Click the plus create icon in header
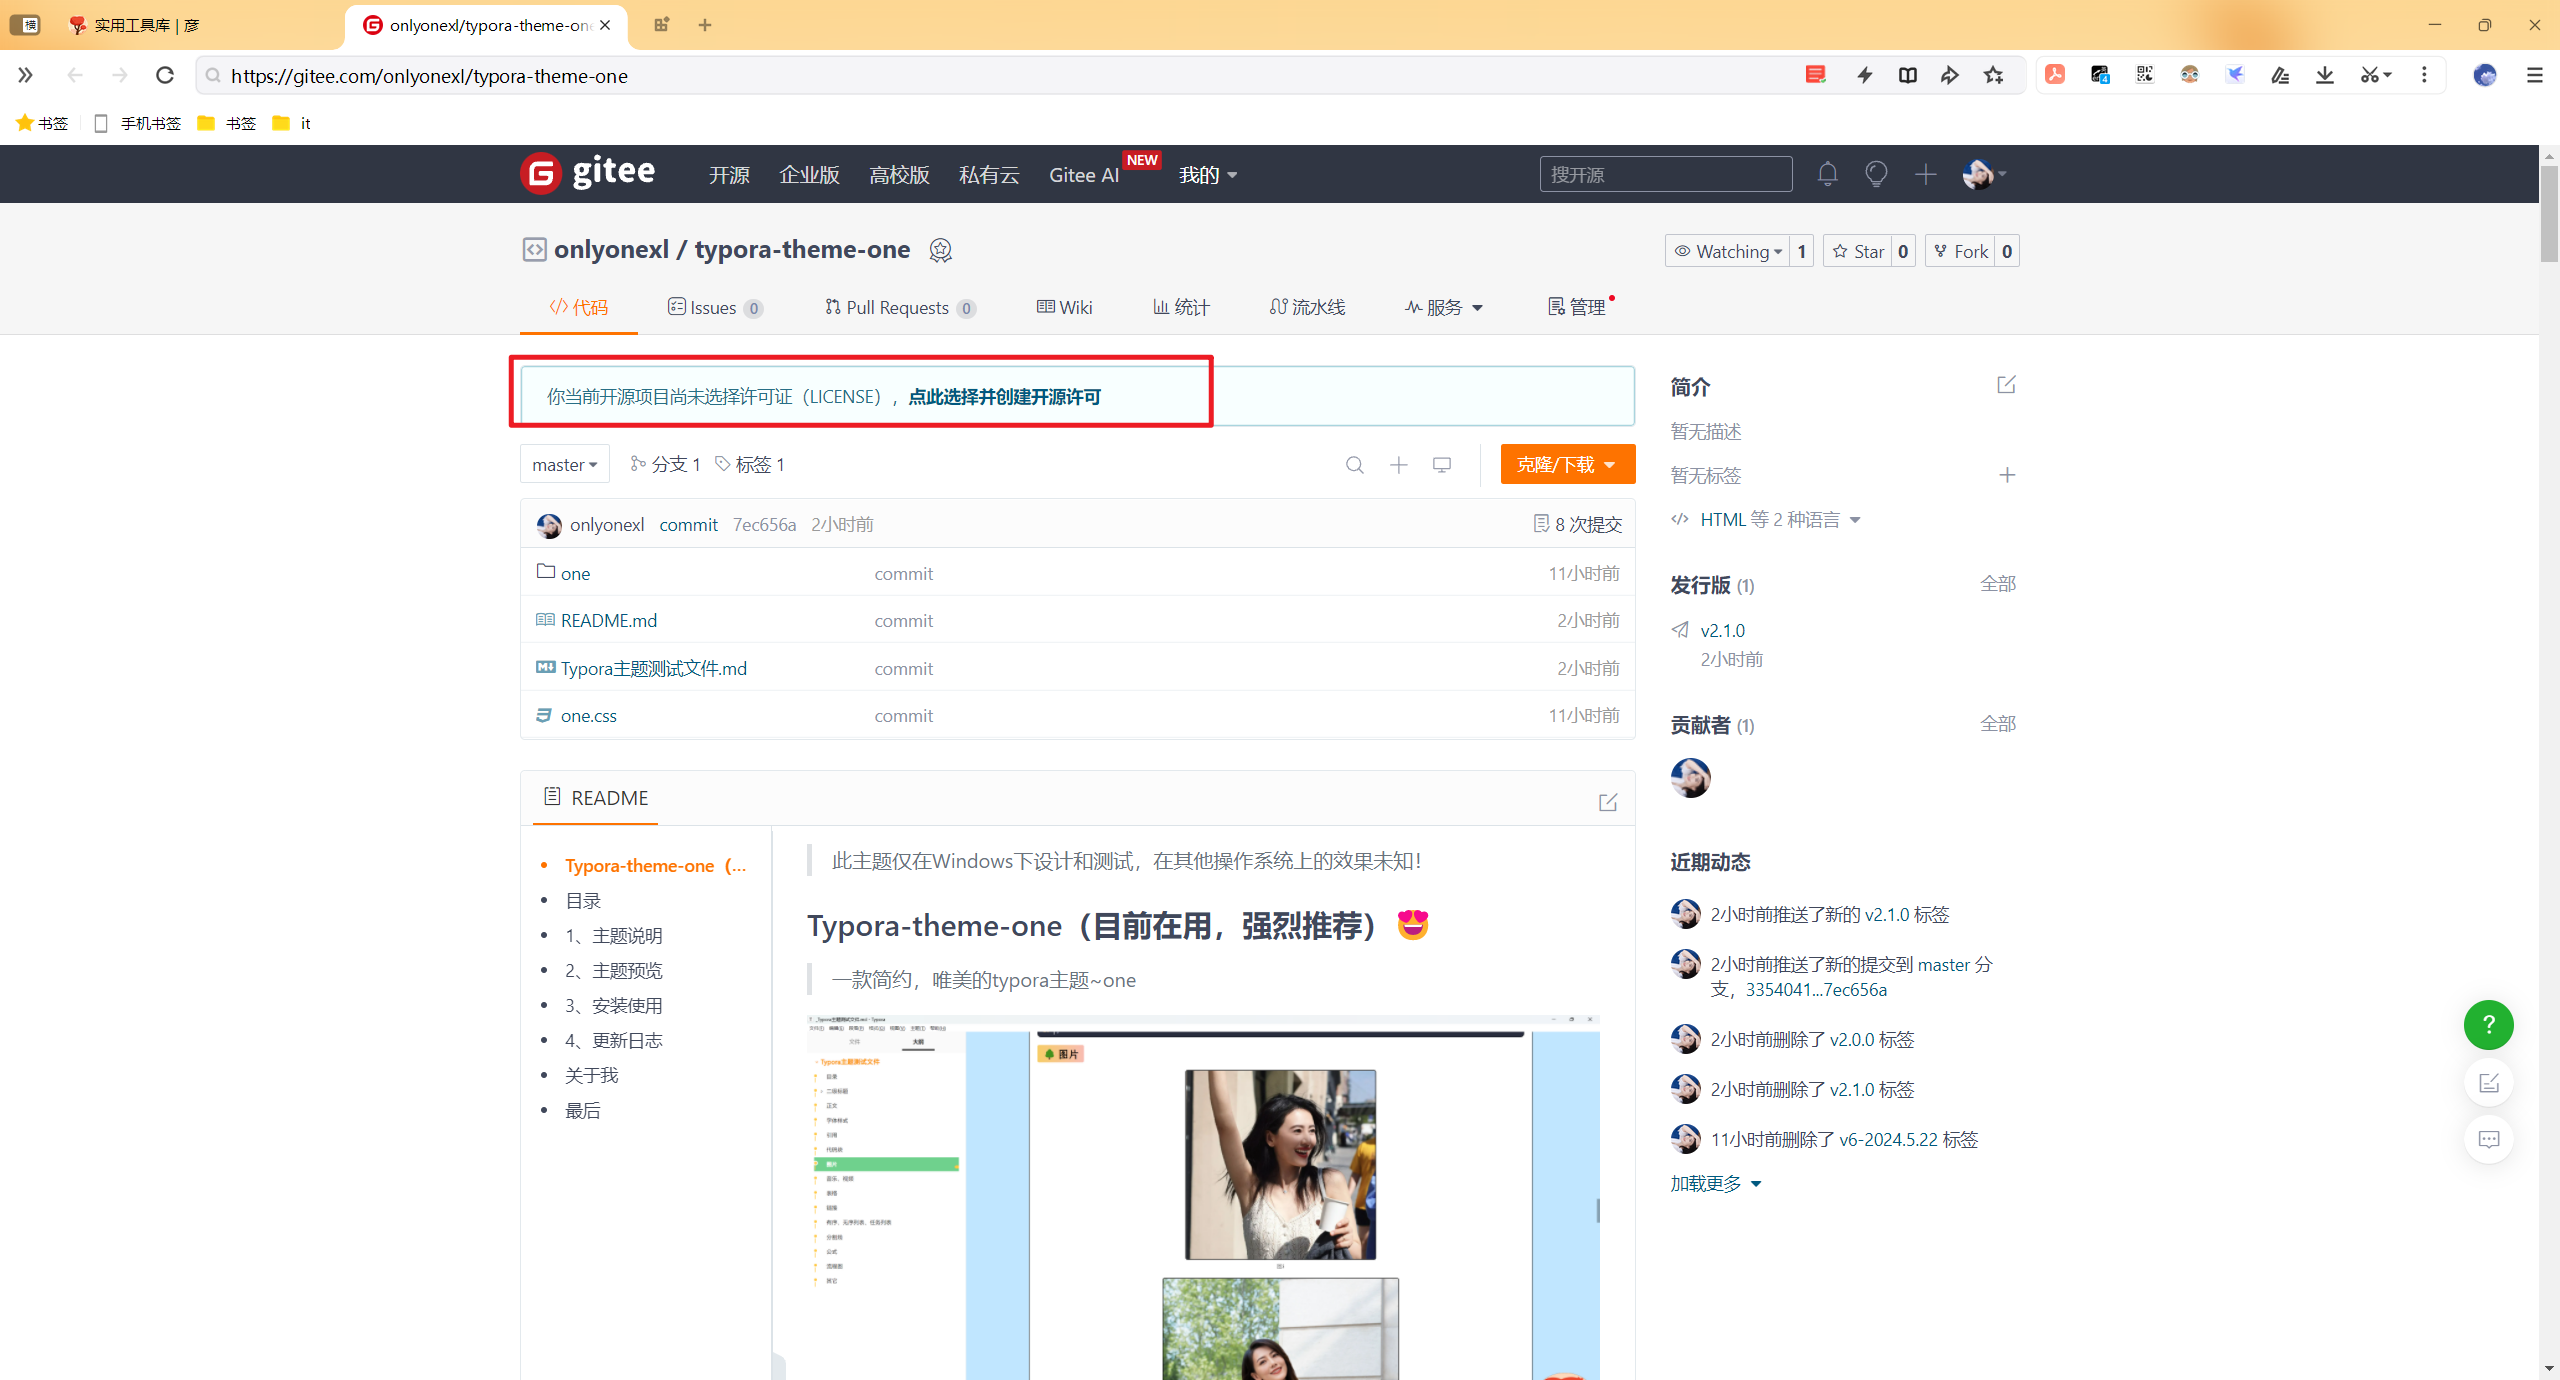Viewport: 2560px width, 1380px height. click(1925, 174)
